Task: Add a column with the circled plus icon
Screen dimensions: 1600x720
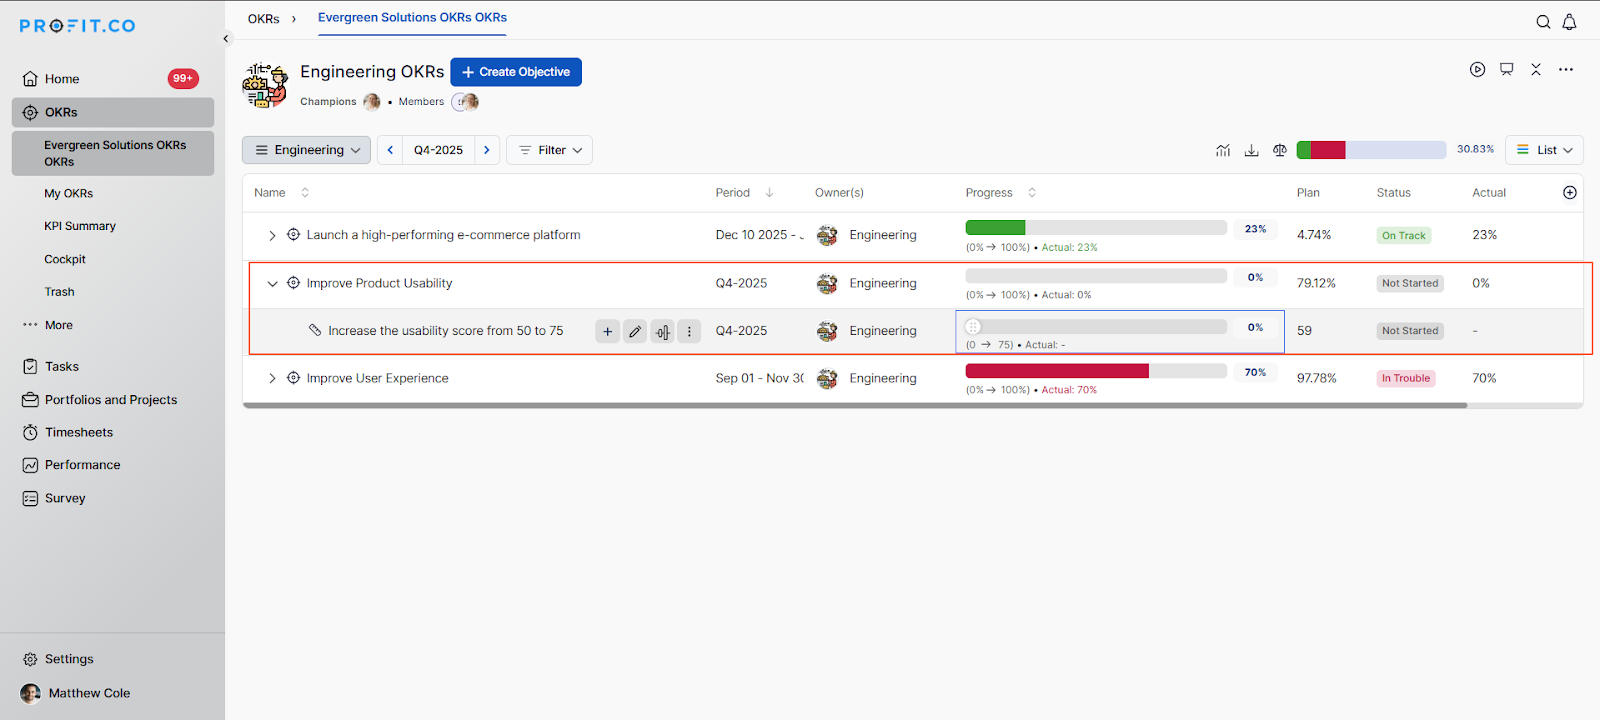Action: (x=1570, y=192)
